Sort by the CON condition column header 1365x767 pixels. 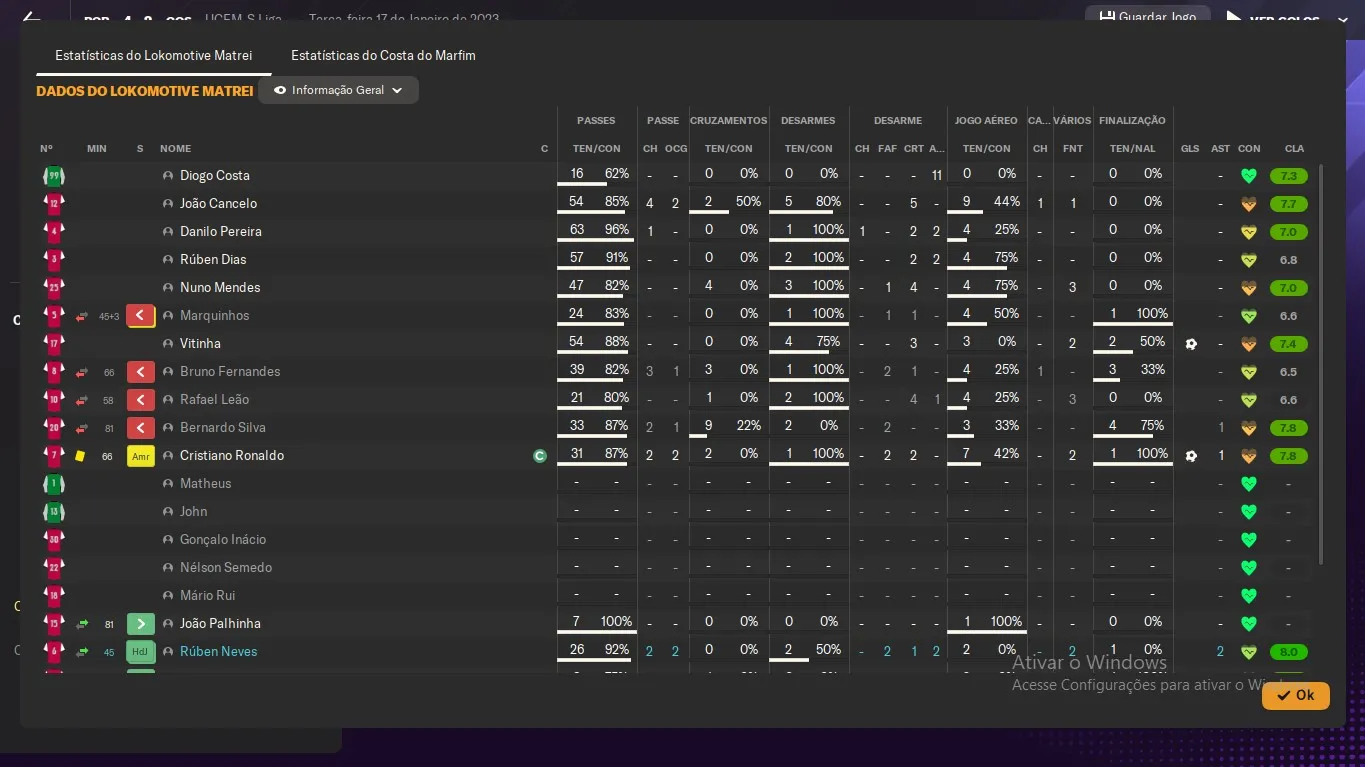click(1249, 149)
